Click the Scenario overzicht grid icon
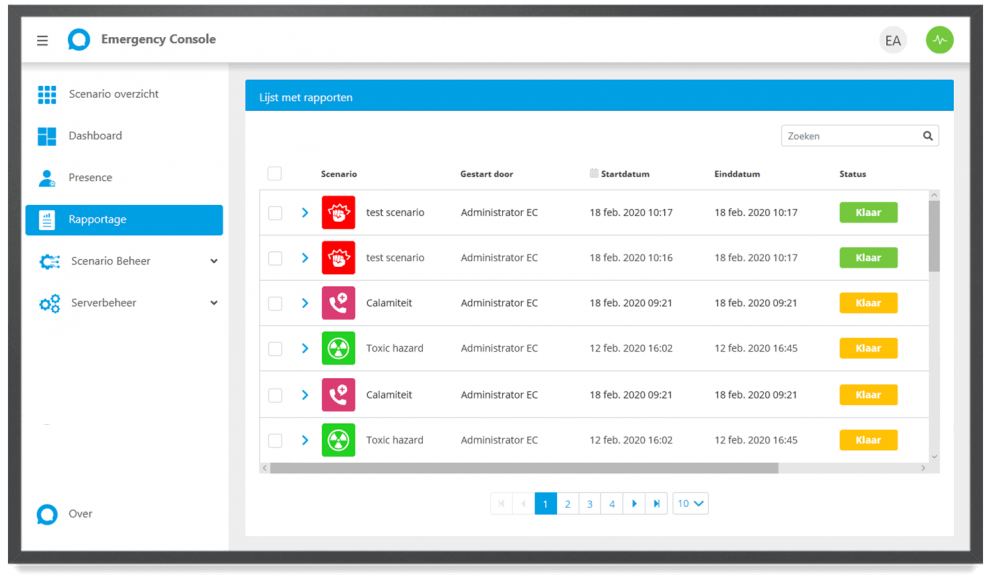This screenshot has height=581, width=991. pos(47,94)
